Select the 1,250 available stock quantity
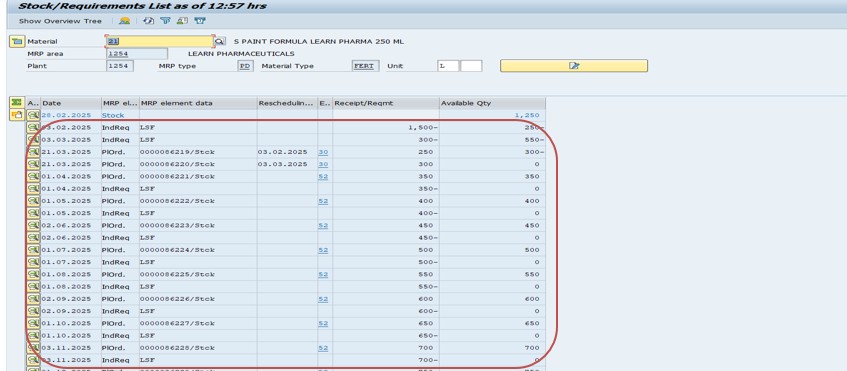The height and width of the screenshot is (371, 847). (527, 115)
